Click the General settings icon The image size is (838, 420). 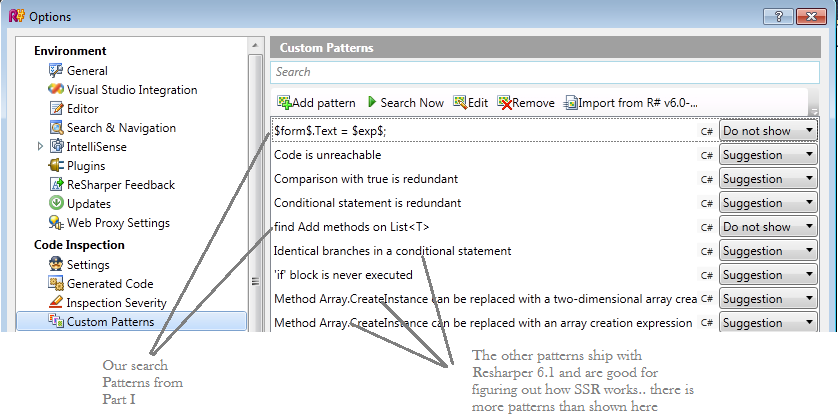pyautogui.click(x=56, y=71)
